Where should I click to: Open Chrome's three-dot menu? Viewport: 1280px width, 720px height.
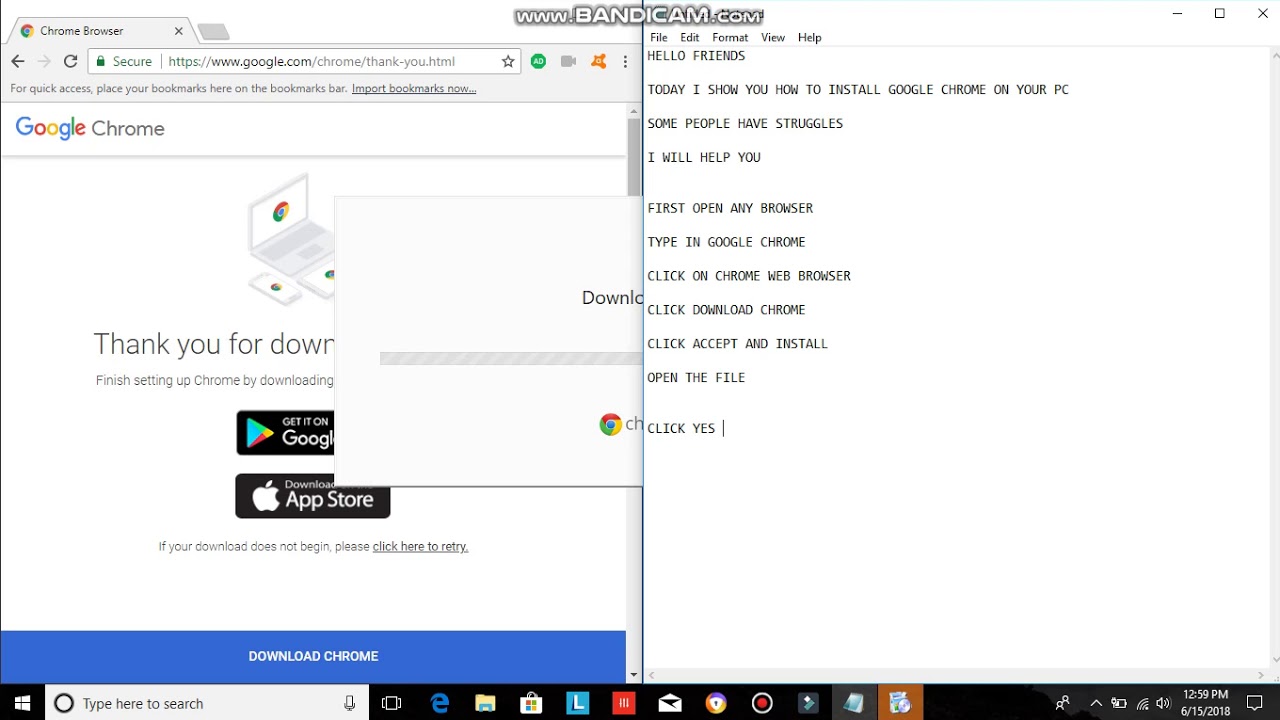[x=625, y=61]
